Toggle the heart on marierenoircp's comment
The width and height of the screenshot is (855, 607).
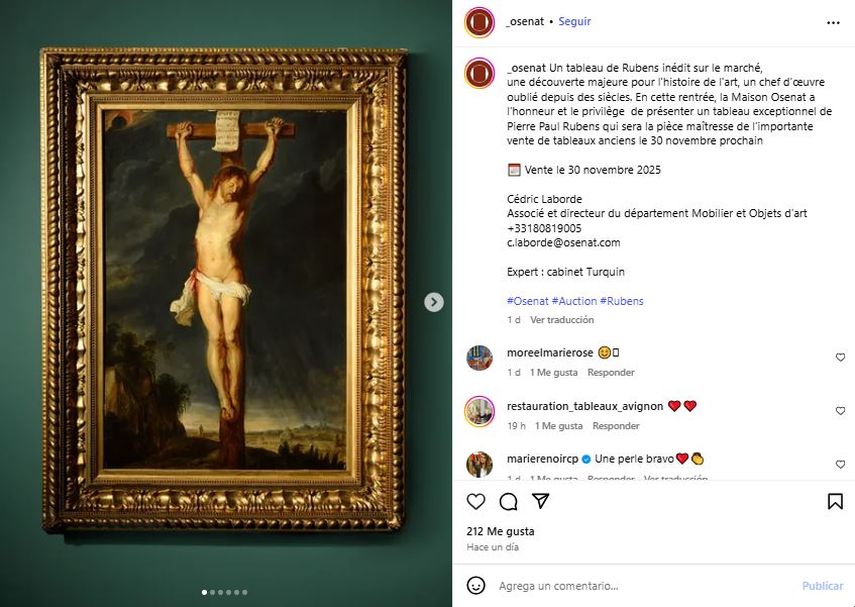click(840, 464)
